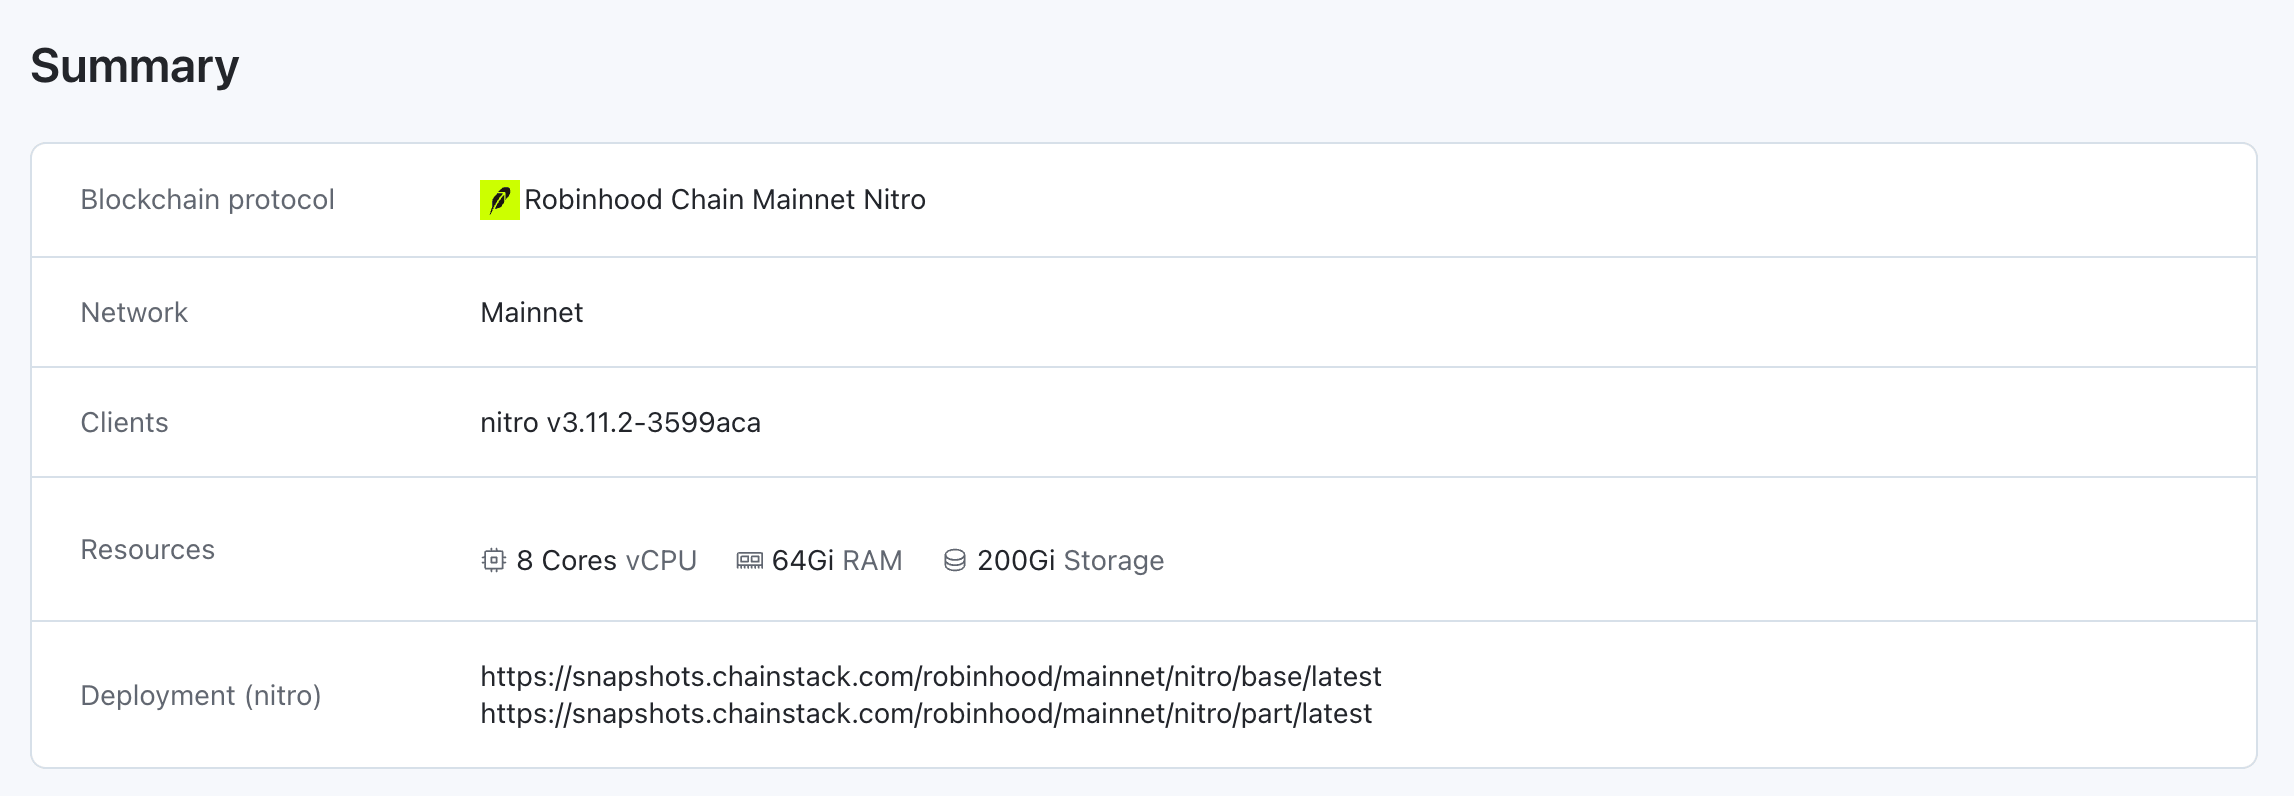Click the Summary heading
The image size is (2294, 796).
click(x=135, y=66)
